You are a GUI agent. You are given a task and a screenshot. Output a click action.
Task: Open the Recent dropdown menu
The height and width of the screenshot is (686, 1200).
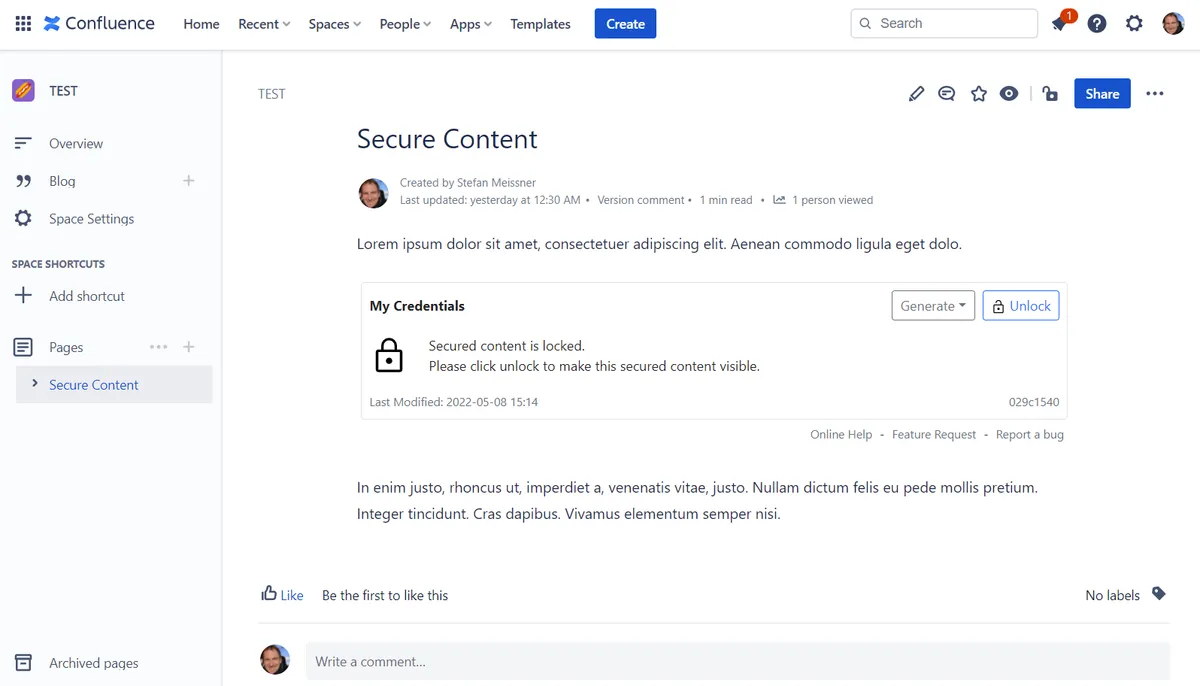(x=264, y=24)
